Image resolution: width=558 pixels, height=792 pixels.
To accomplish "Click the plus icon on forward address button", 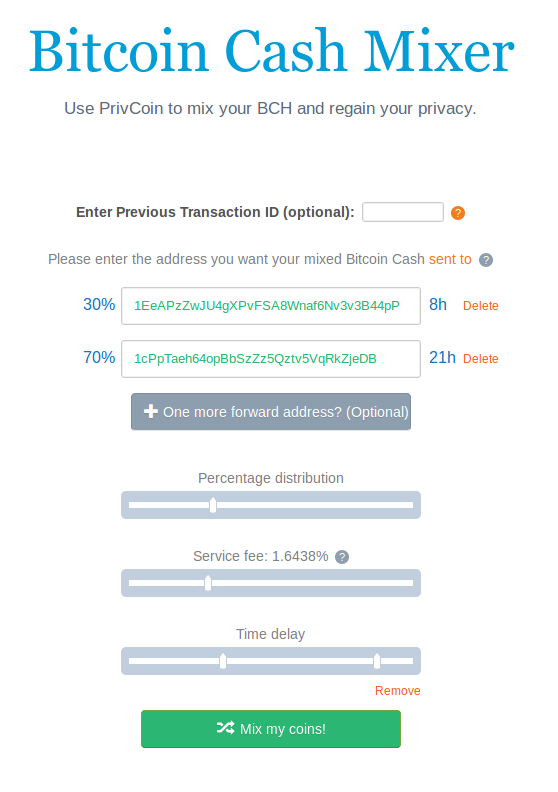I will tap(150, 411).
